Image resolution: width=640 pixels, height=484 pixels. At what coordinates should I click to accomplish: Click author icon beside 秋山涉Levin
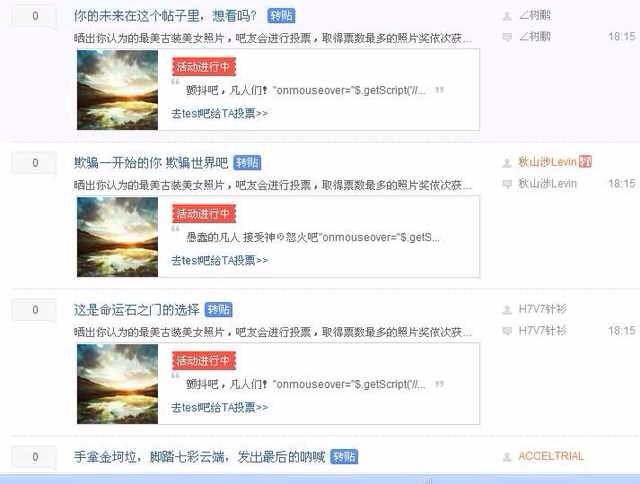tap(507, 163)
